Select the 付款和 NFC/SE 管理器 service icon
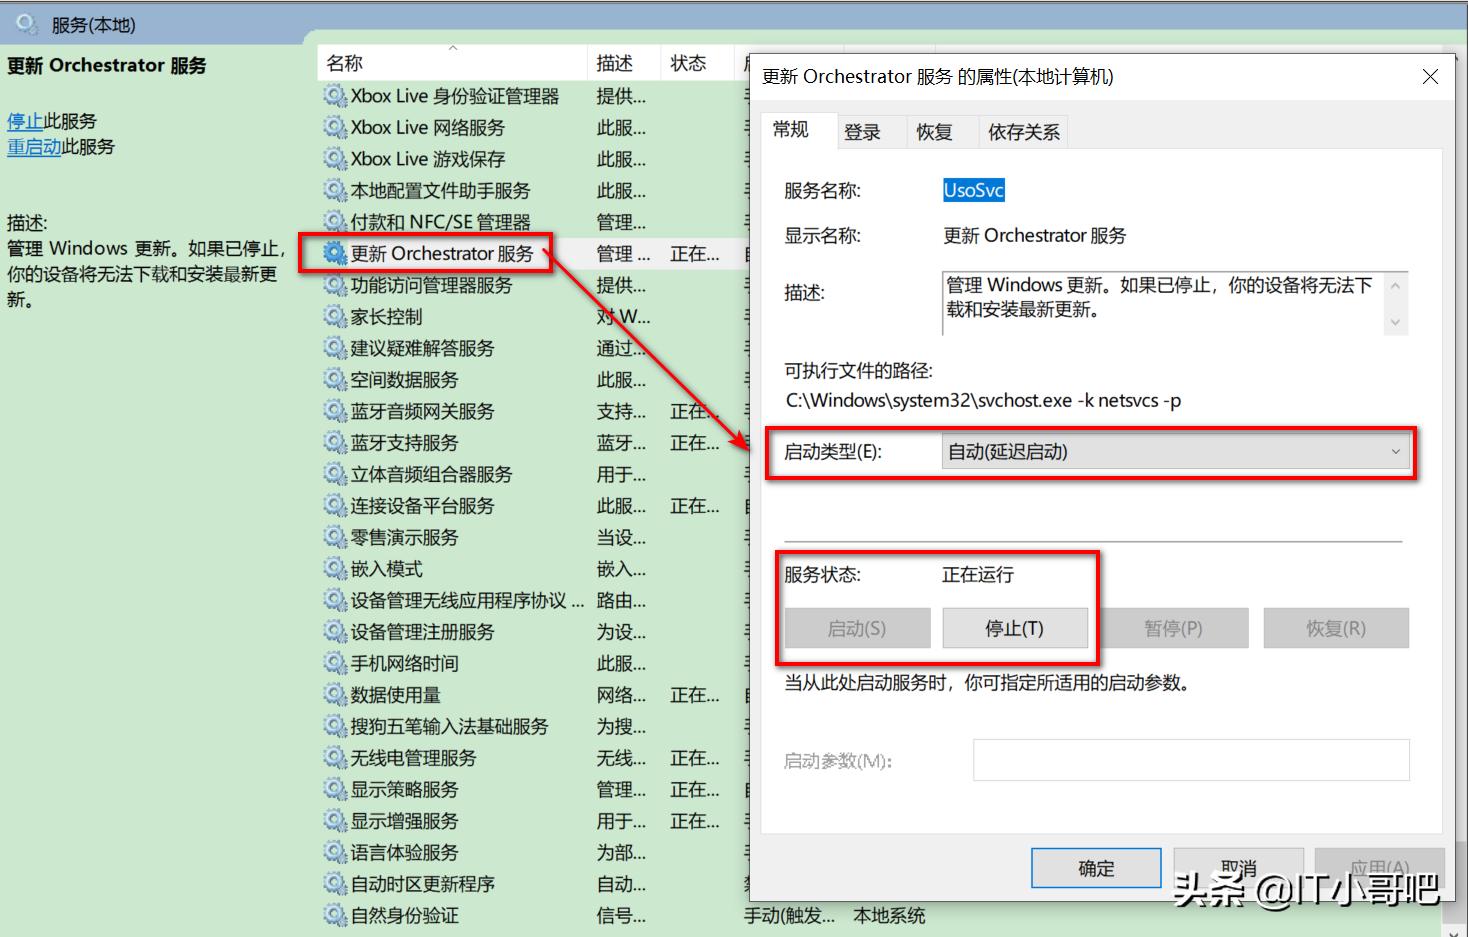1468x937 pixels. point(335,221)
